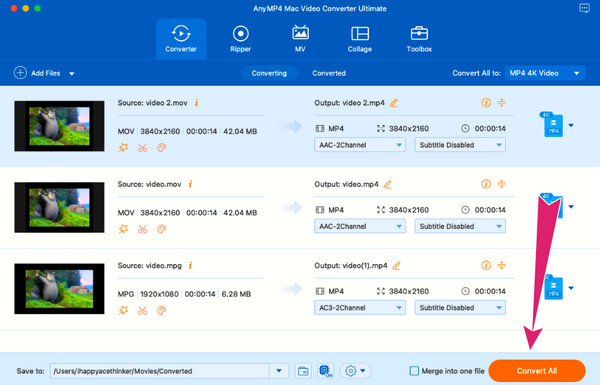
Task: Enhance video.mpg with the star wand icon
Action: click(123, 310)
